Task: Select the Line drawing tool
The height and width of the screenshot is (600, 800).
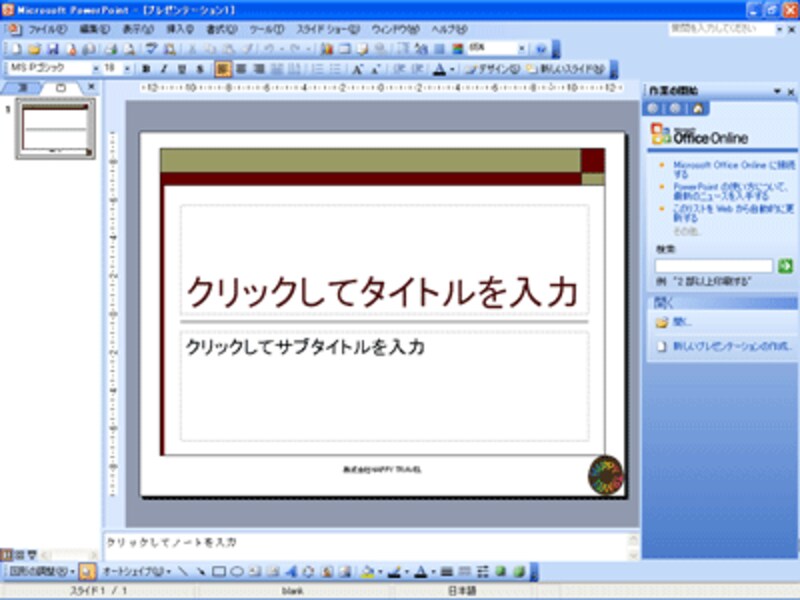Action: (x=183, y=571)
